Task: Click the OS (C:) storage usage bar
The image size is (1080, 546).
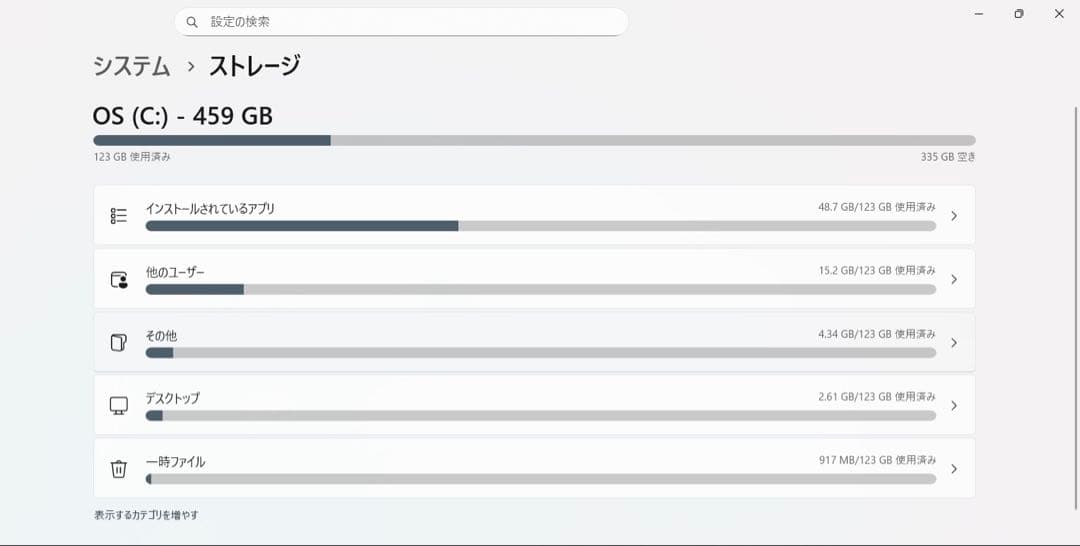Action: pos(534,141)
